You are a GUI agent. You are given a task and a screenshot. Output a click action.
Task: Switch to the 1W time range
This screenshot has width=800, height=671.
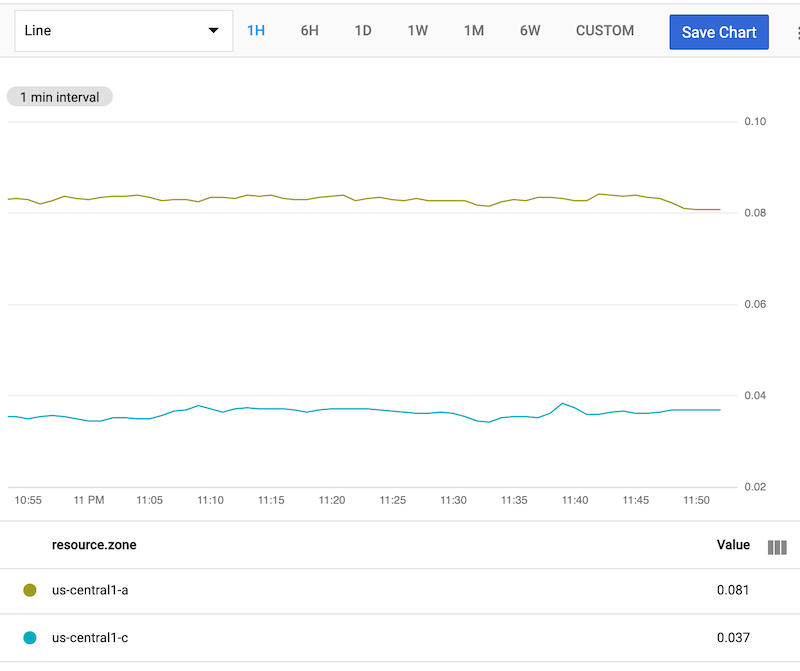417,30
